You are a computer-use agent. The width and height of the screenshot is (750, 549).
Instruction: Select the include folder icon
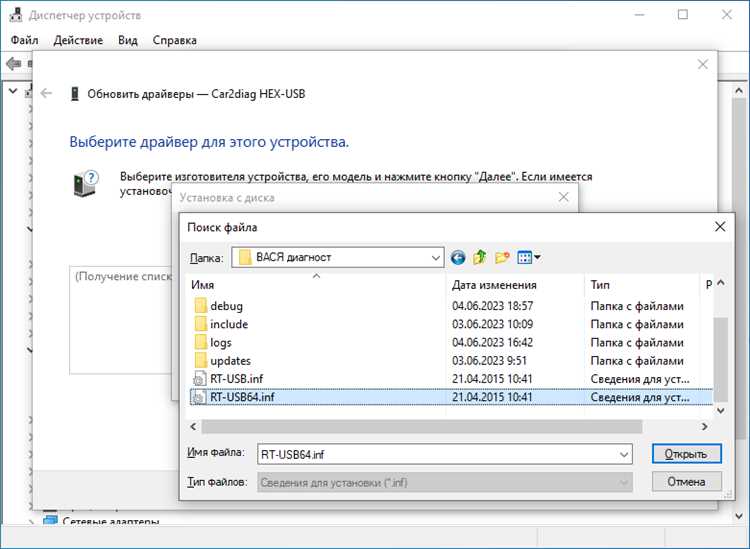pyautogui.click(x=200, y=324)
